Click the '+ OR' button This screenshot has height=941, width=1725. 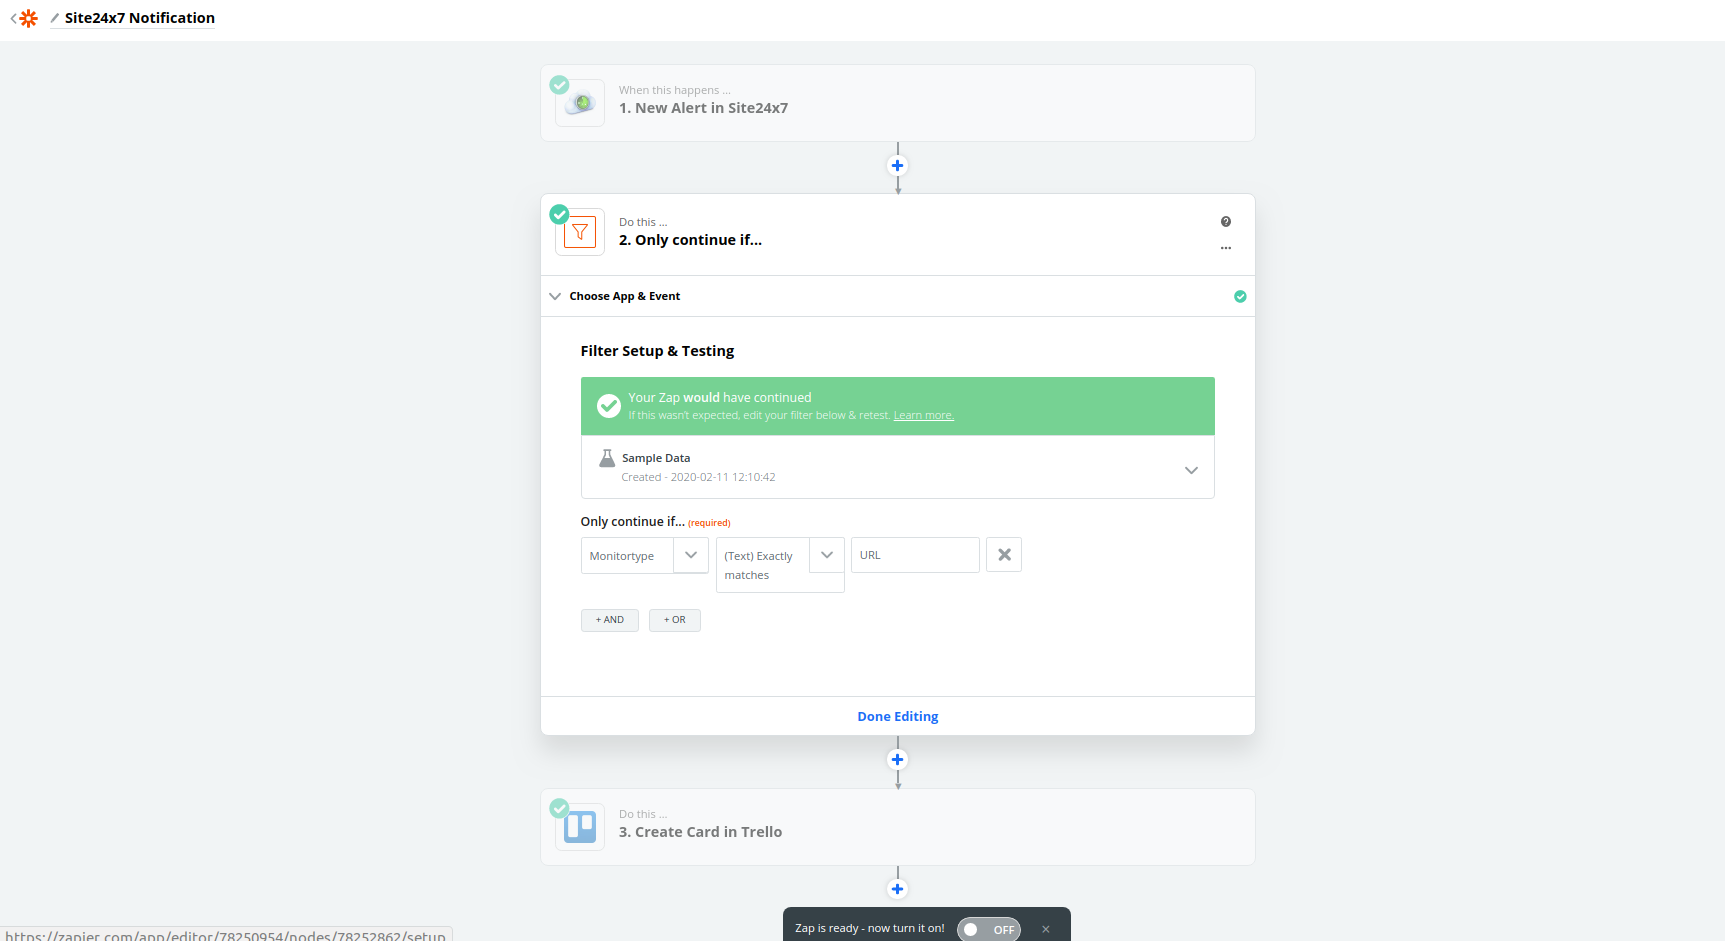pyautogui.click(x=674, y=620)
